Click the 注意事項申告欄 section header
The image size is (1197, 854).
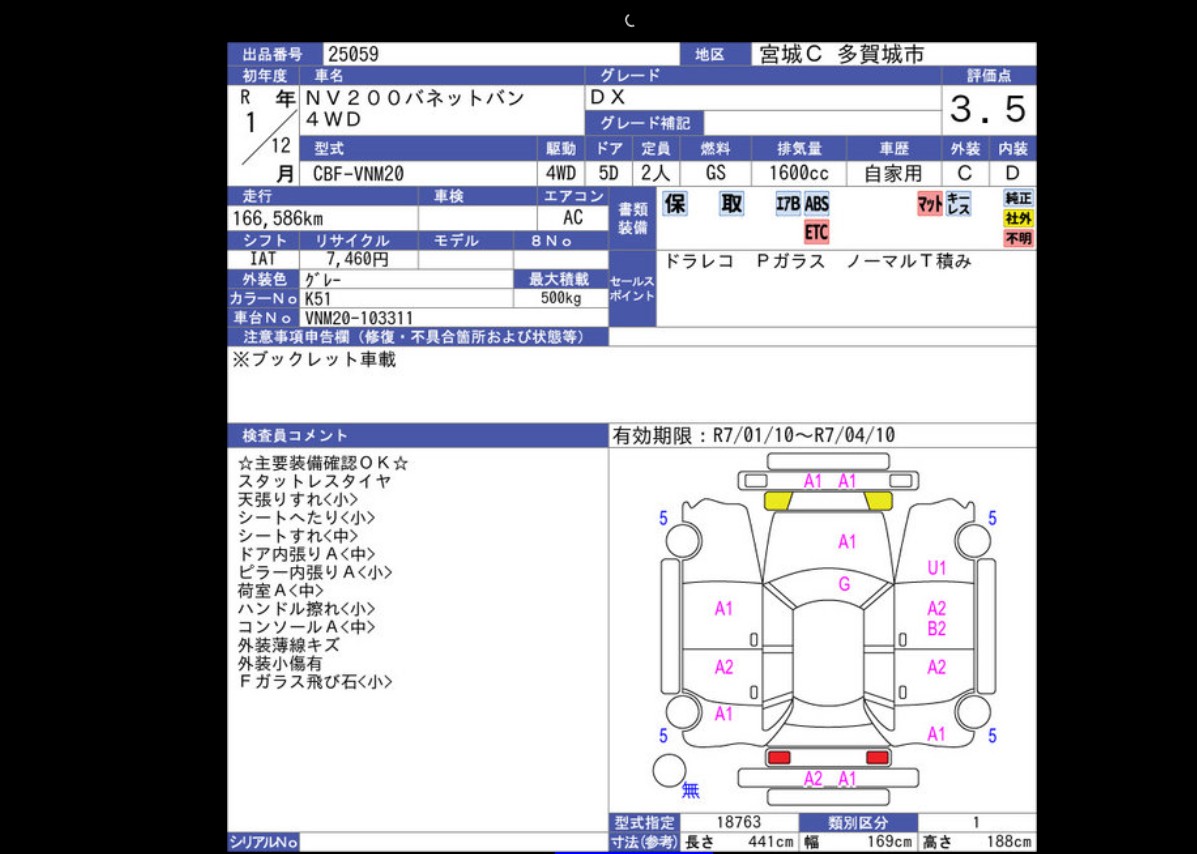[418, 337]
